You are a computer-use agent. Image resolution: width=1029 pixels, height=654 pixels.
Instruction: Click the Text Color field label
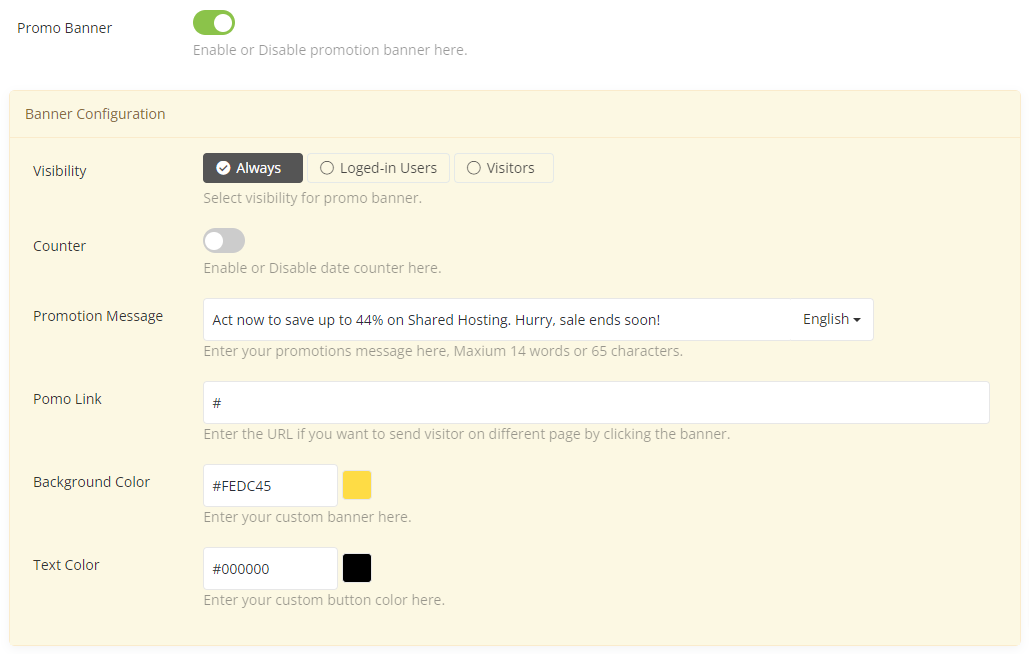[x=66, y=565]
